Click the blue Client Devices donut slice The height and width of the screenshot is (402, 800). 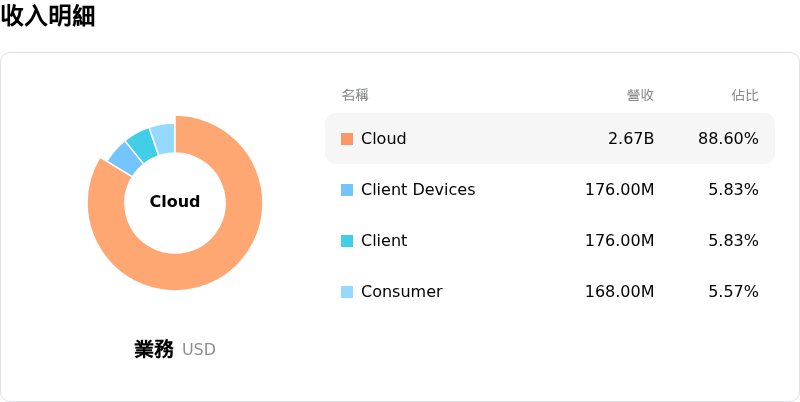(126, 158)
